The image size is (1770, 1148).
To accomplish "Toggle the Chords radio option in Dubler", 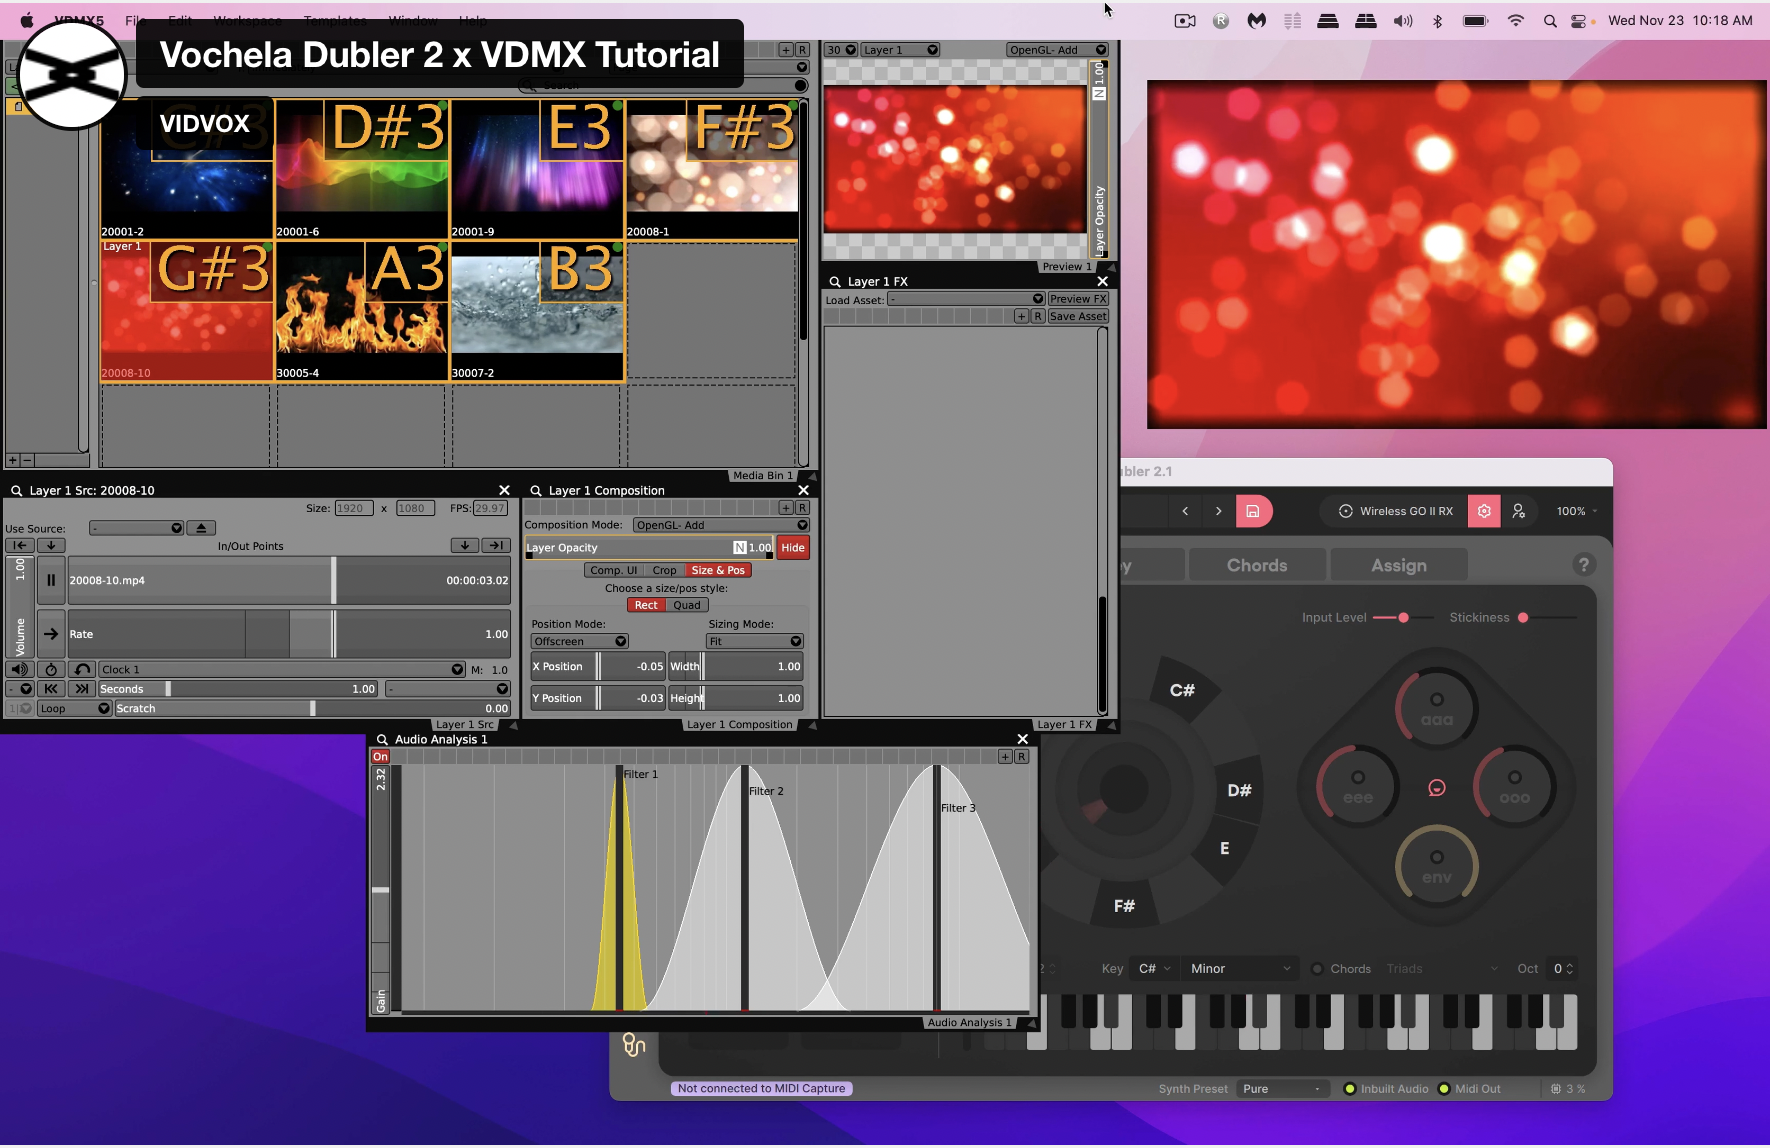I will point(1317,969).
